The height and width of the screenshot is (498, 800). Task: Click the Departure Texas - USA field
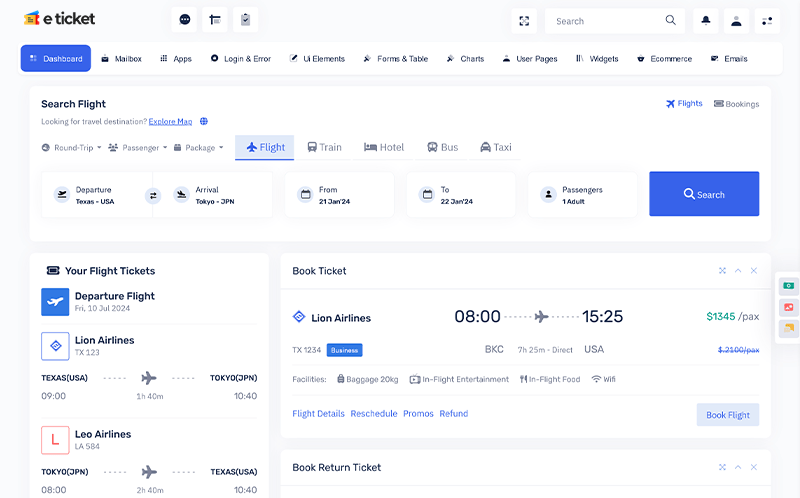click(x=97, y=195)
